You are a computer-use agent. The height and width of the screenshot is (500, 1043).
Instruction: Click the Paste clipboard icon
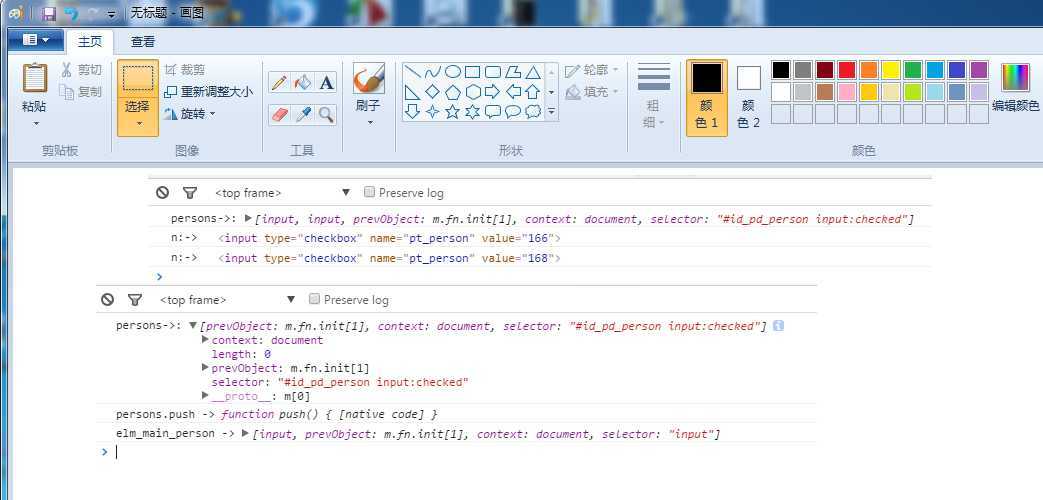[x=35, y=78]
